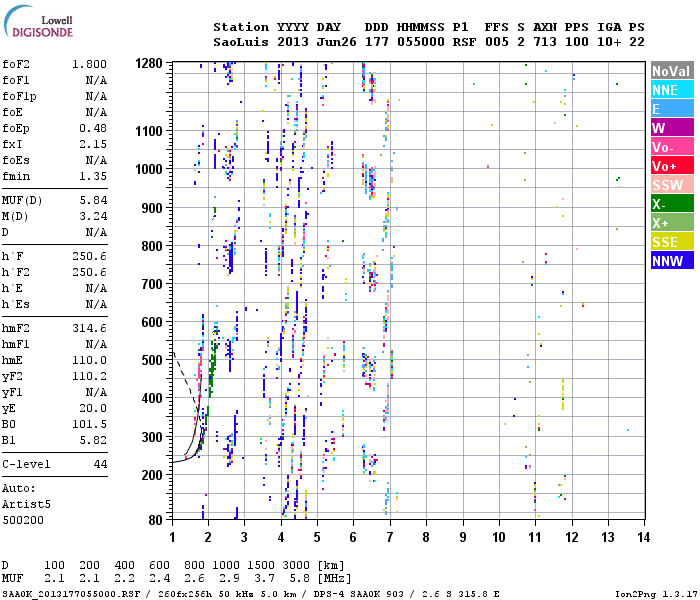Click the time value 055000
This screenshot has width=700, height=600.
[421, 42]
